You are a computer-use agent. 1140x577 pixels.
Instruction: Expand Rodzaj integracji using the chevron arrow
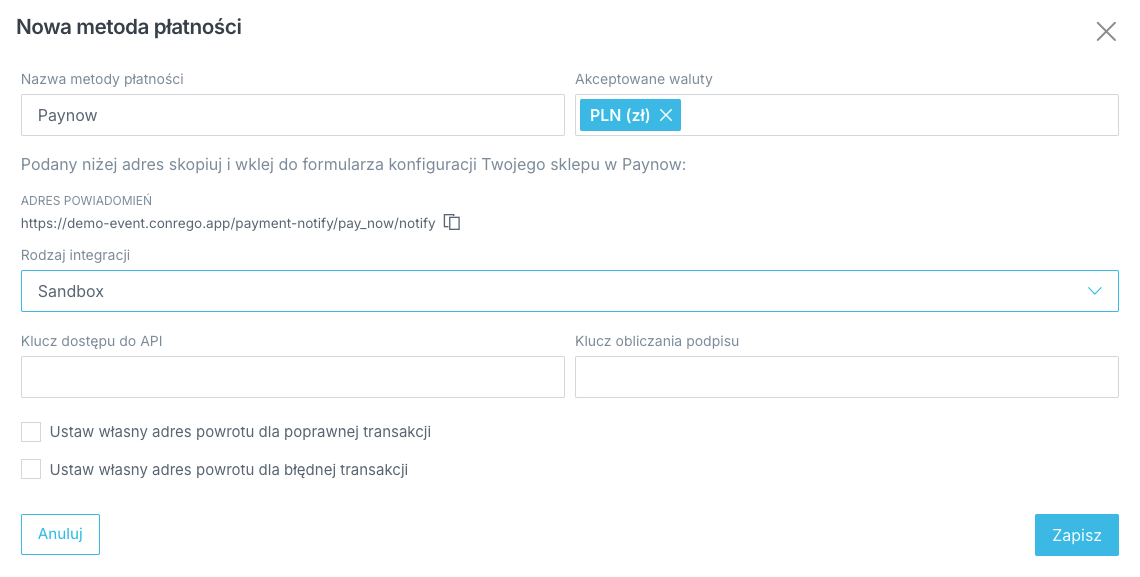(1095, 291)
